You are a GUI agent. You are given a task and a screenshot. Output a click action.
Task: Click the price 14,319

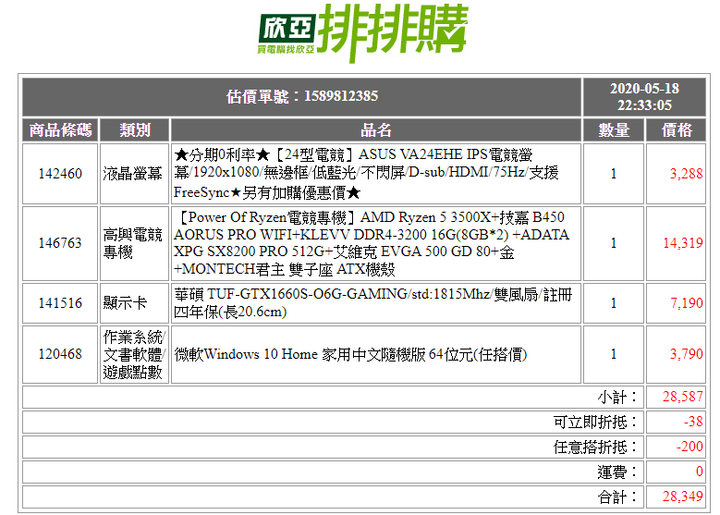pyautogui.click(x=683, y=243)
